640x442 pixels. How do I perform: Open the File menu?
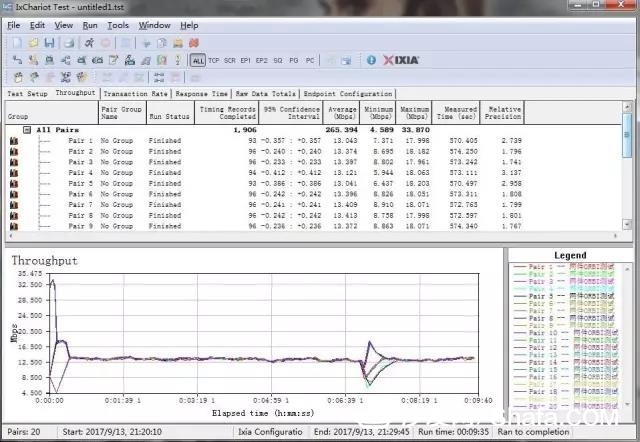coord(13,25)
